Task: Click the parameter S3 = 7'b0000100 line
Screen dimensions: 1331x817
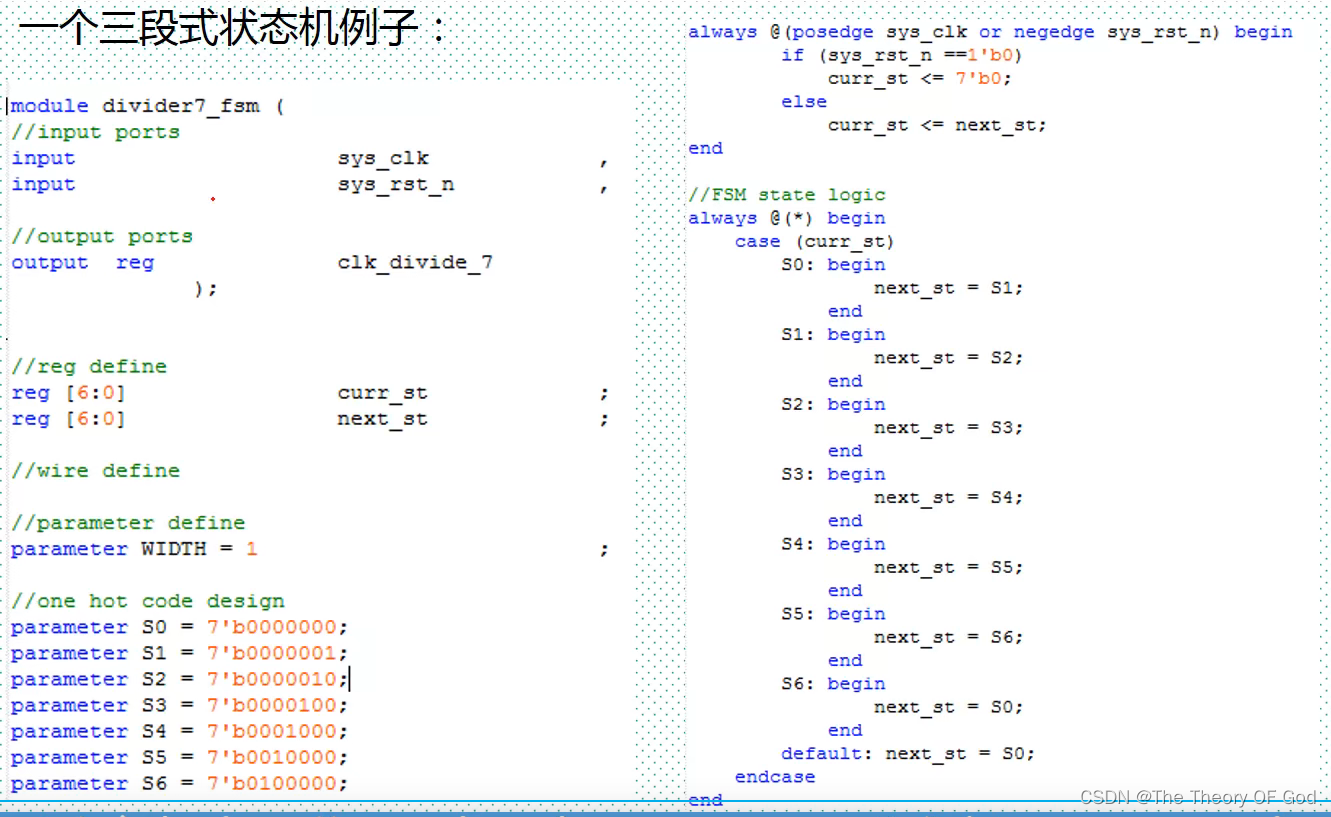Action: 180,704
